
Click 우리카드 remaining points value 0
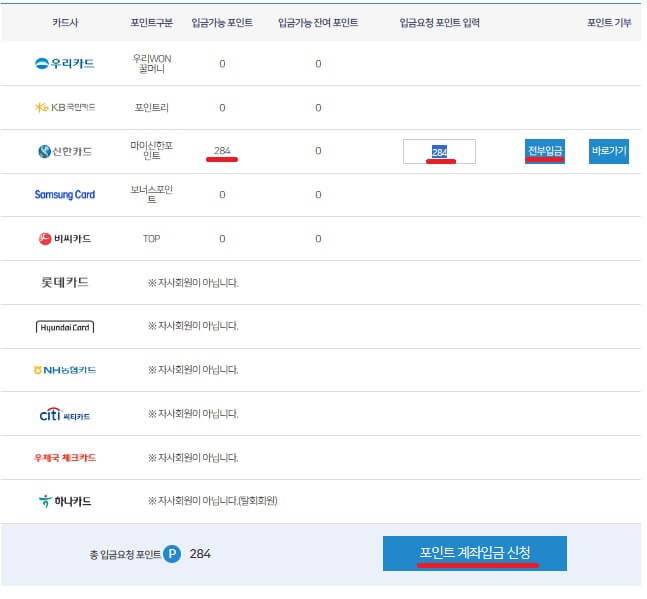click(x=318, y=64)
